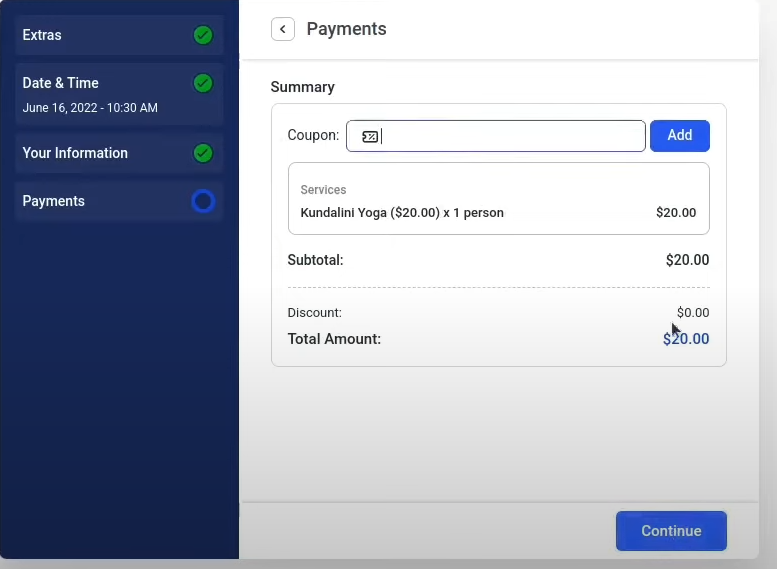Click the green checkmark next to Extras
777x569 pixels.
pyautogui.click(x=203, y=35)
